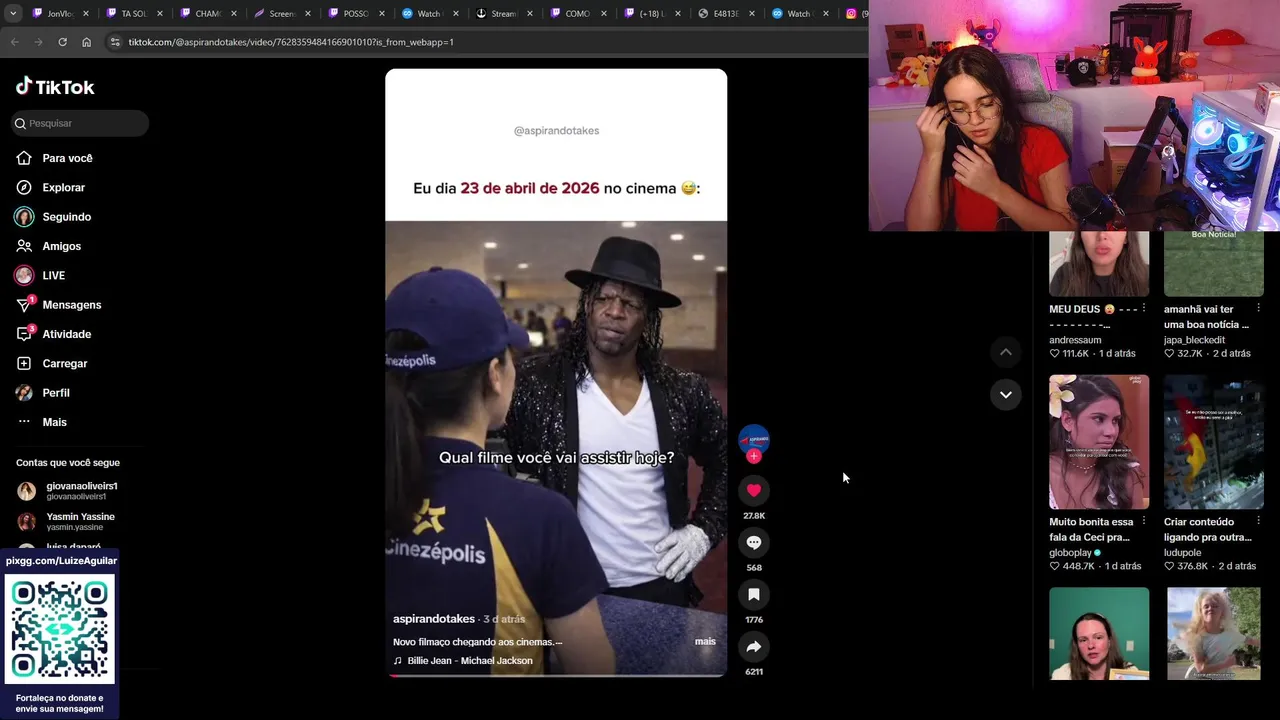Image resolution: width=1280 pixels, height=720 pixels.
Task: Reload the page in browser
Action: click(62, 42)
